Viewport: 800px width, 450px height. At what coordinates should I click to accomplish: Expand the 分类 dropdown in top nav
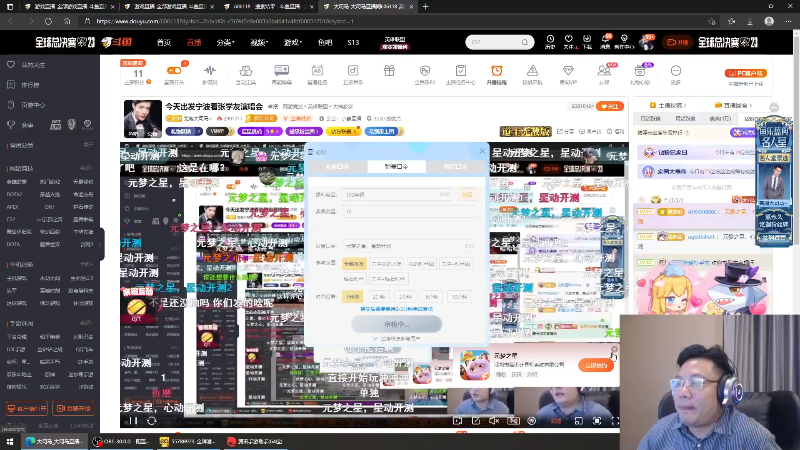click(225, 42)
